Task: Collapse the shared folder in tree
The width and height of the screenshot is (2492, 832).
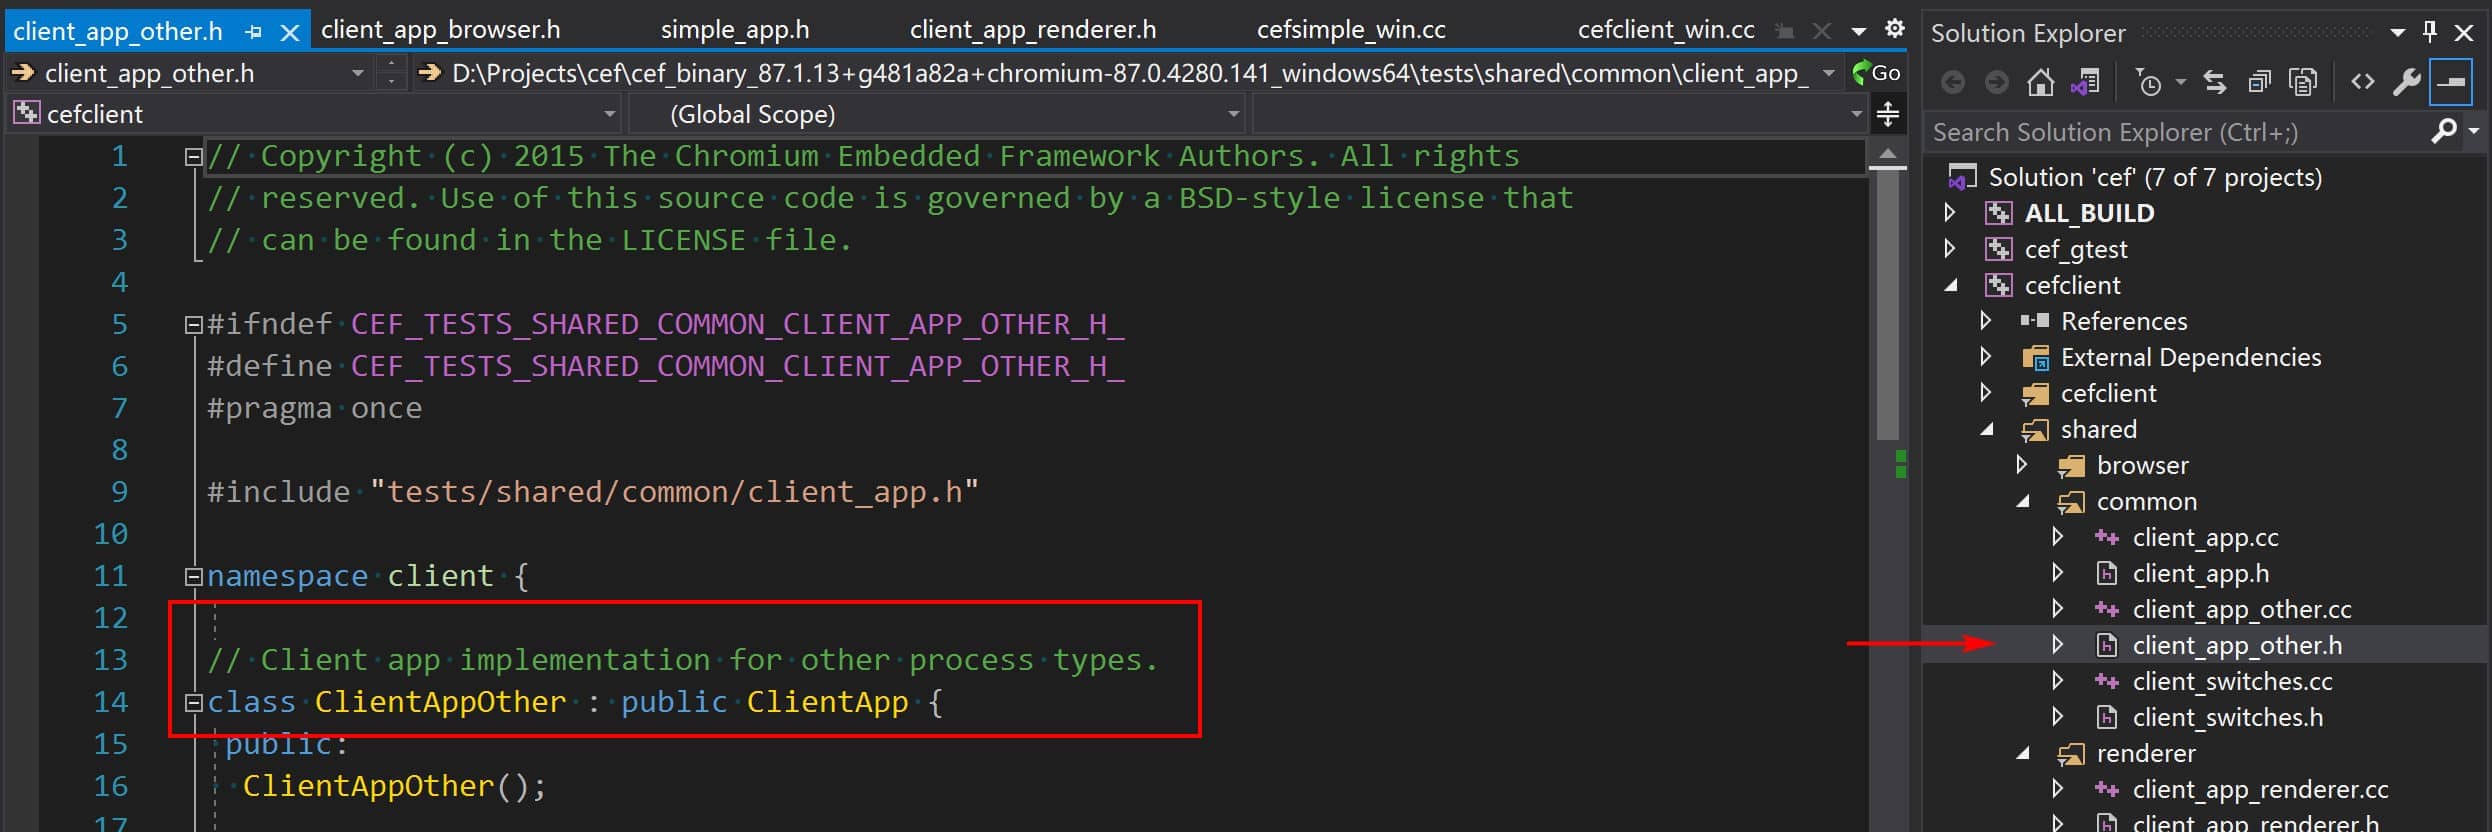Action: tap(1987, 429)
